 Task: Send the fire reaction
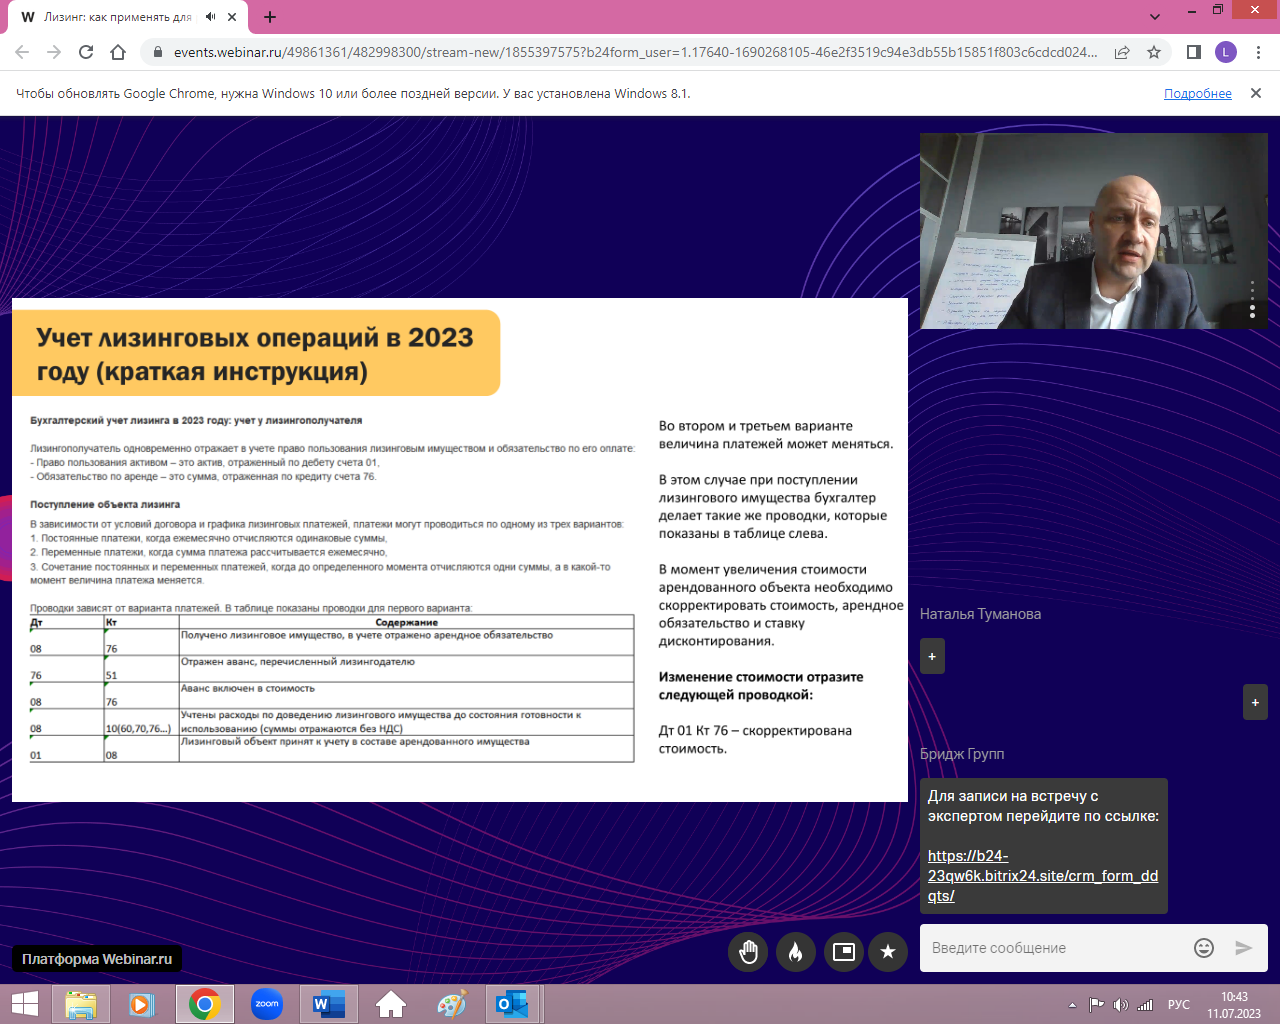point(795,952)
